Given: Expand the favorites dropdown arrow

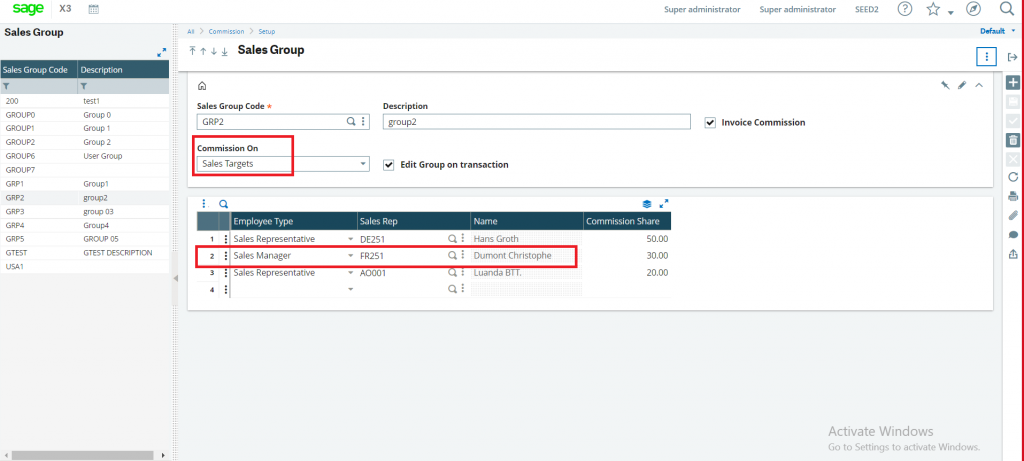Looking at the screenshot, I should pyautogui.click(x=951, y=12).
